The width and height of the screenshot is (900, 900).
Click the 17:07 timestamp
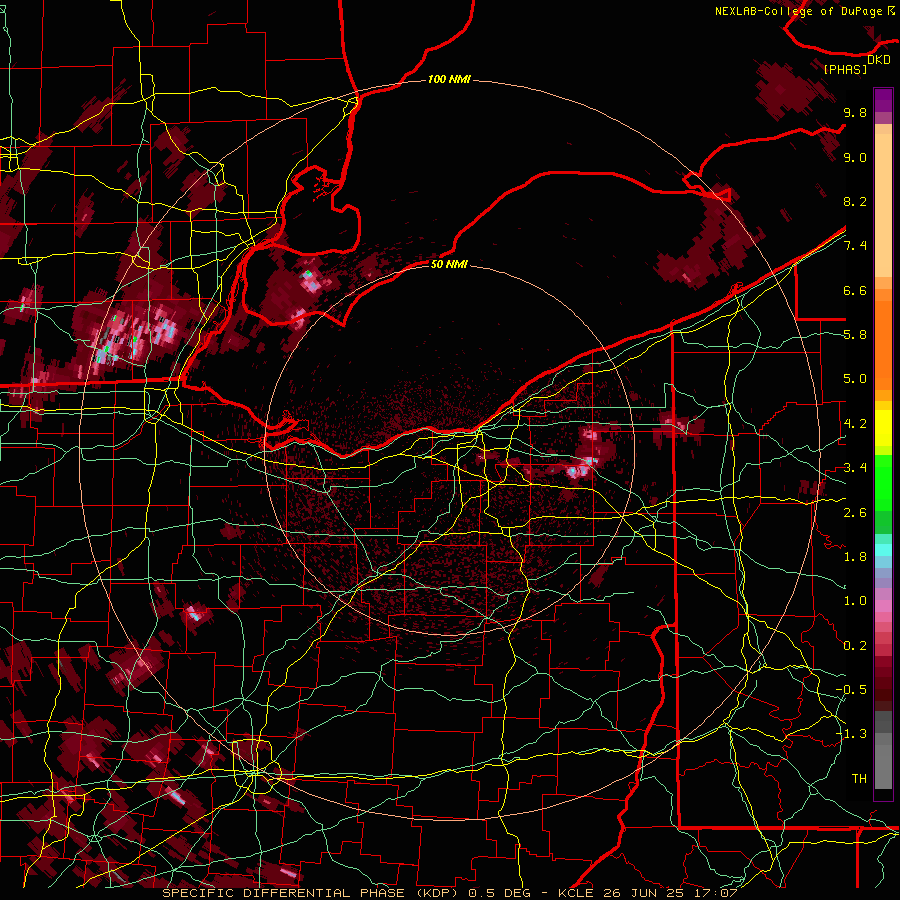click(x=714, y=893)
